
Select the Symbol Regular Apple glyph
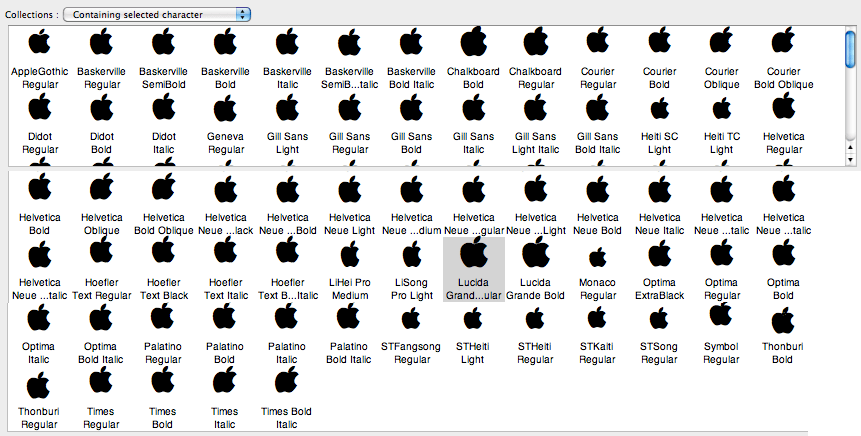coord(721,314)
